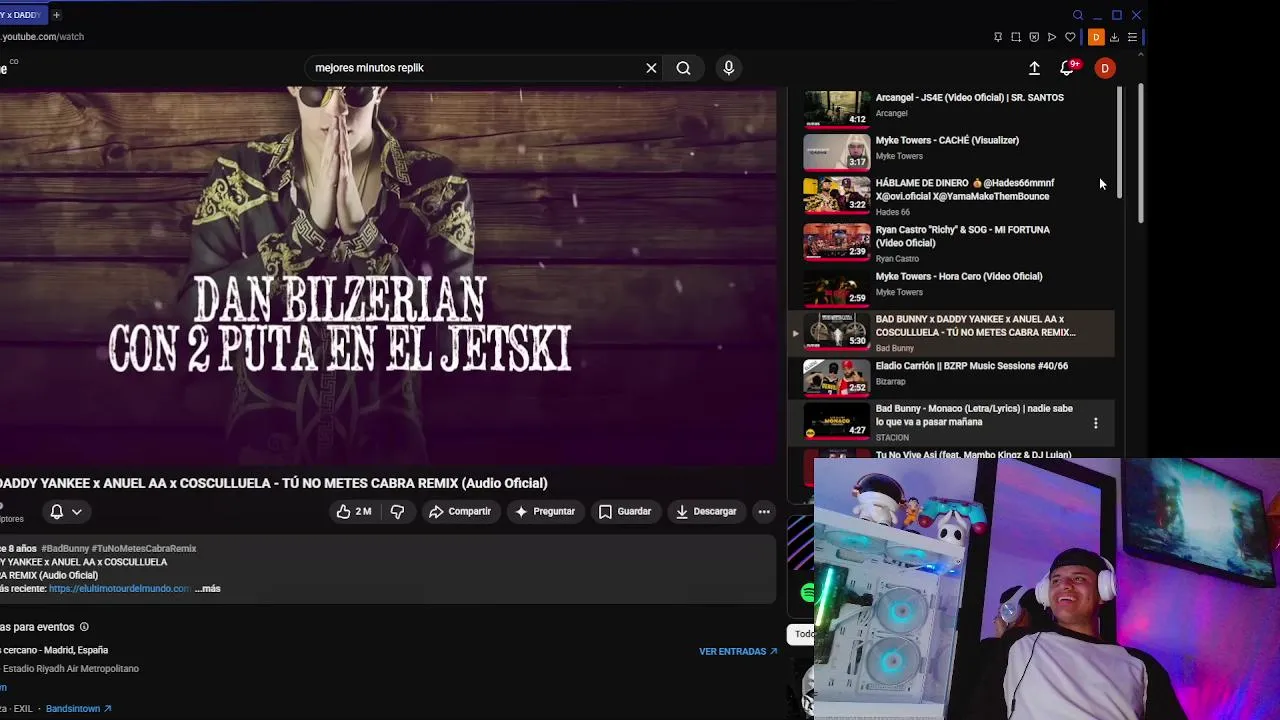This screenshot has height=720, width=1280.
Task: Clear the search box with the X
Action: (x=651, y=68)
